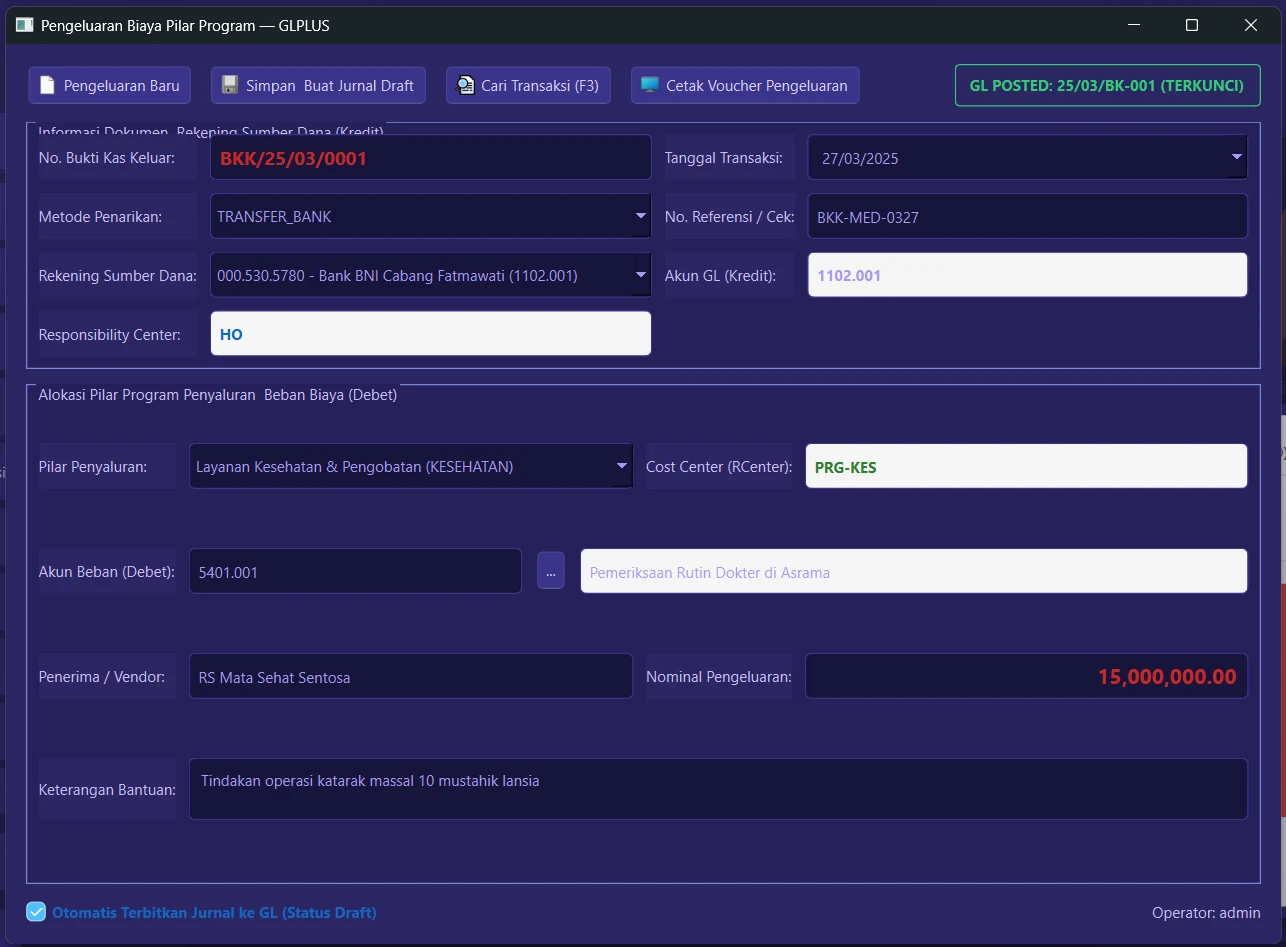1286x947 pixels.
Task: Click the GL POSTED status indicator
Action: click(1107, 86)
